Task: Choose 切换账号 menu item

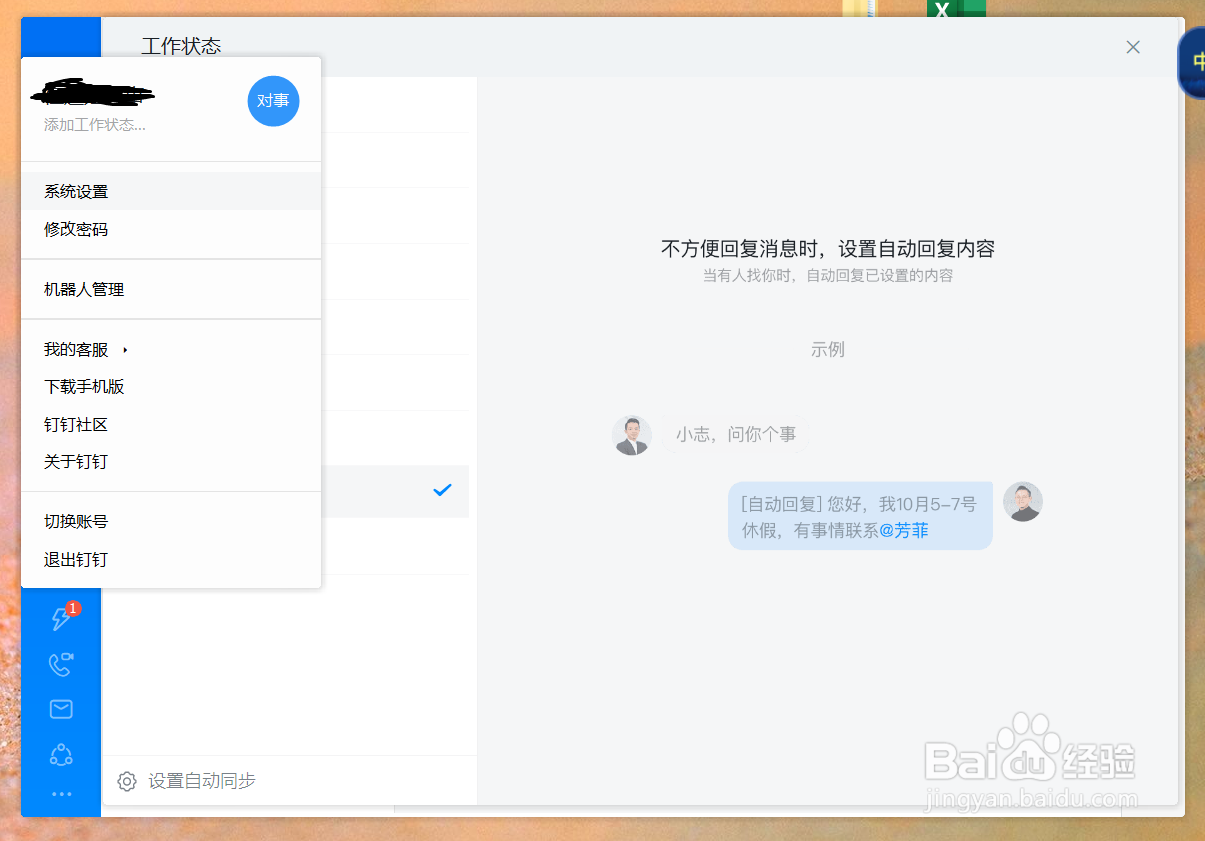Action: click(171, 522)
